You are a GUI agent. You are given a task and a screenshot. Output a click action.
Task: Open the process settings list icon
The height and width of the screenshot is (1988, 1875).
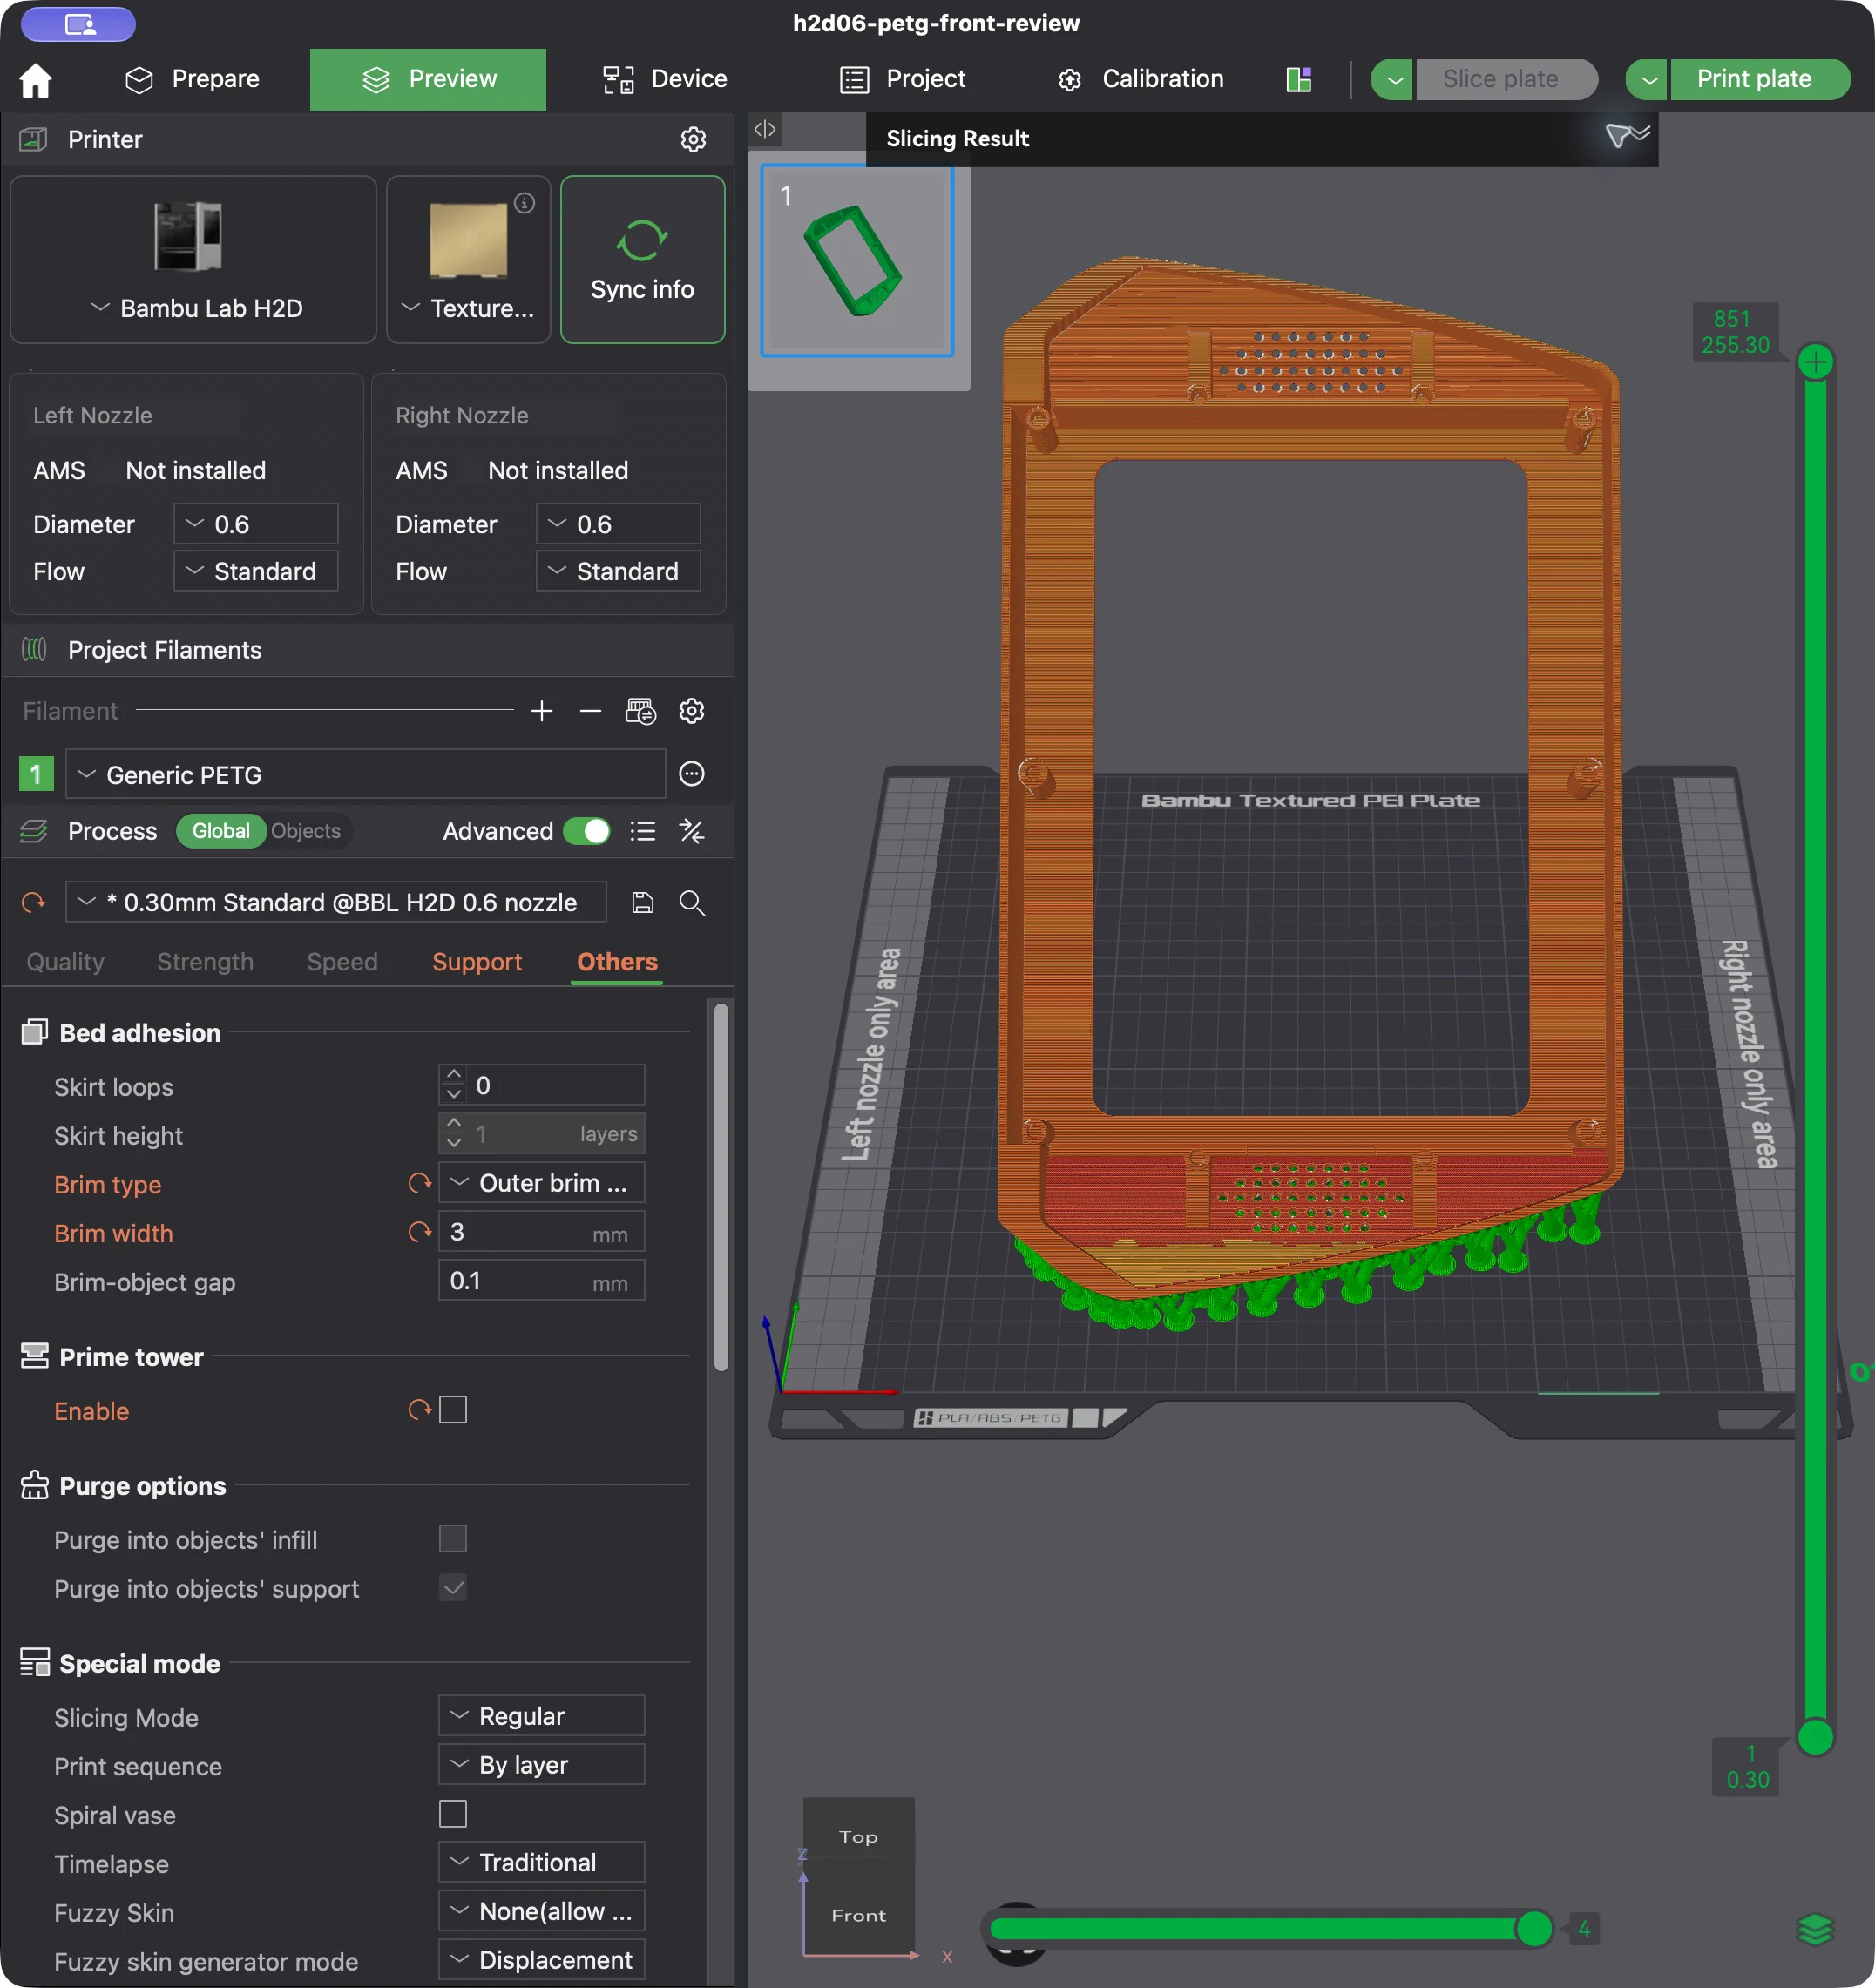pos(643,831)
